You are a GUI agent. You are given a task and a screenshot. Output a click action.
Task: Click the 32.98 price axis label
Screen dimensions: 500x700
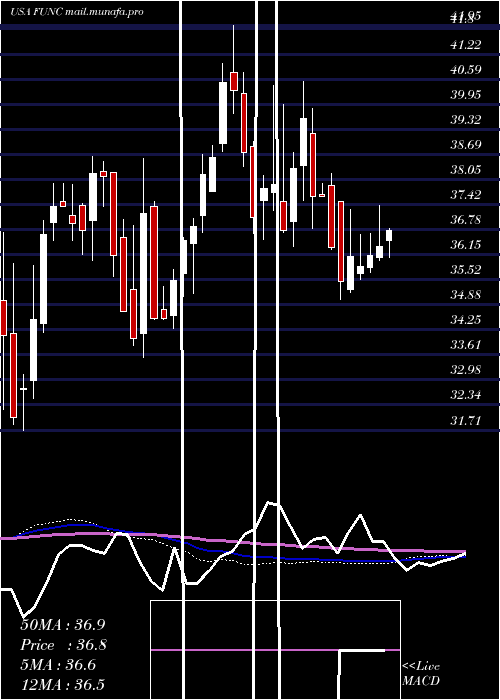466,370
